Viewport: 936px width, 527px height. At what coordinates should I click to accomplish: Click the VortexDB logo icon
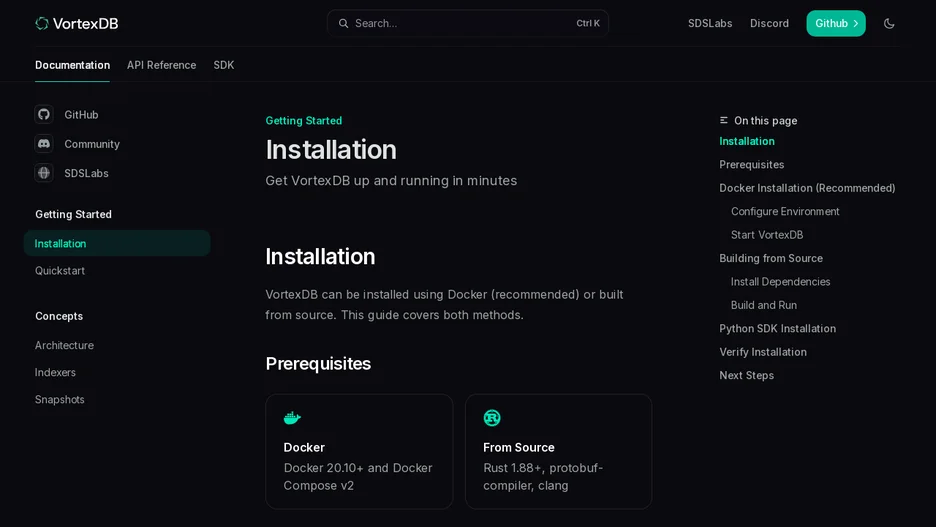point(42,23)
